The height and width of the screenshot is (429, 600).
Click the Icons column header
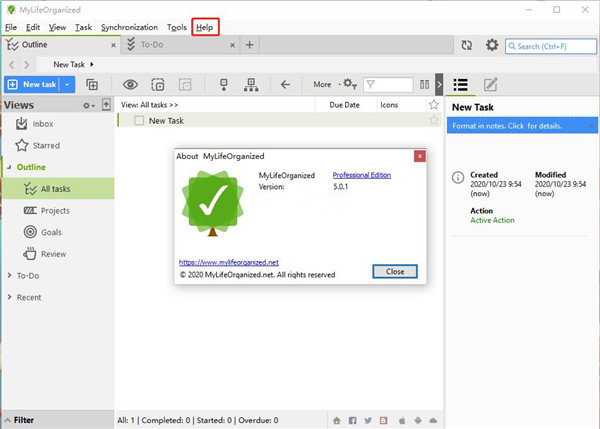click(x=389, y=105)
